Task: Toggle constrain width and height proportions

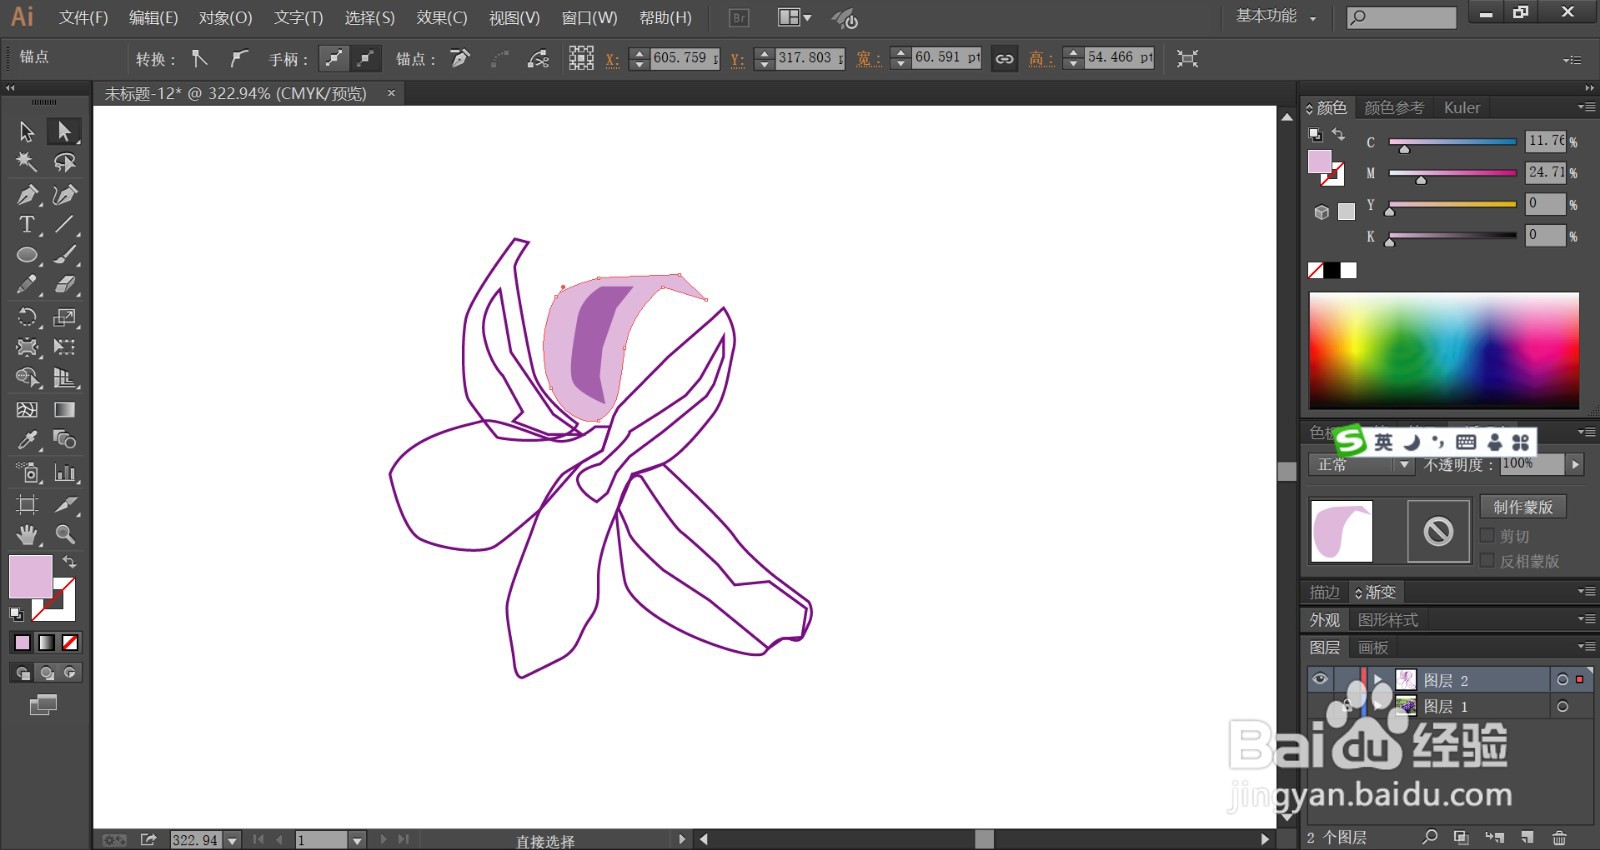Action: tap(1004, 58)
